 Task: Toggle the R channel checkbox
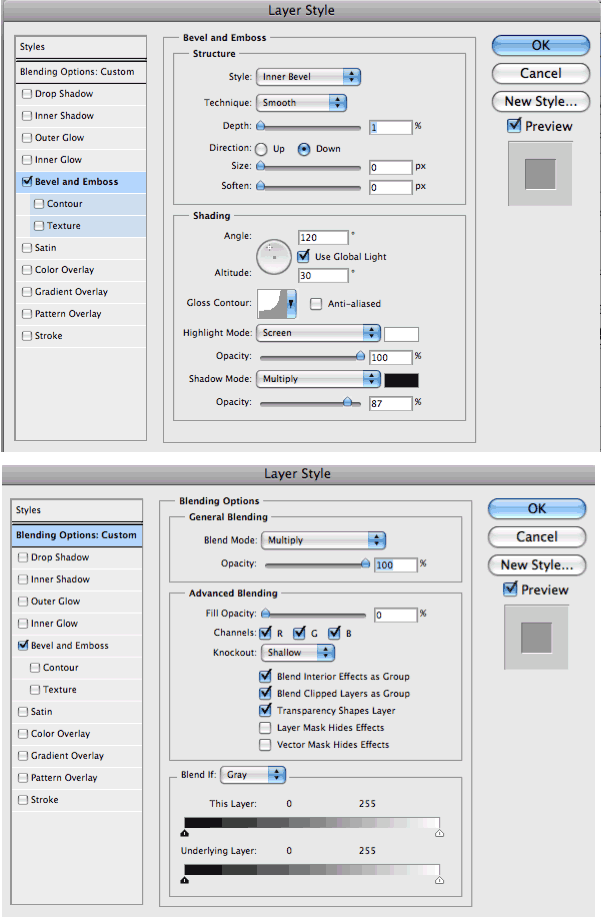click(x=265, y=633)
